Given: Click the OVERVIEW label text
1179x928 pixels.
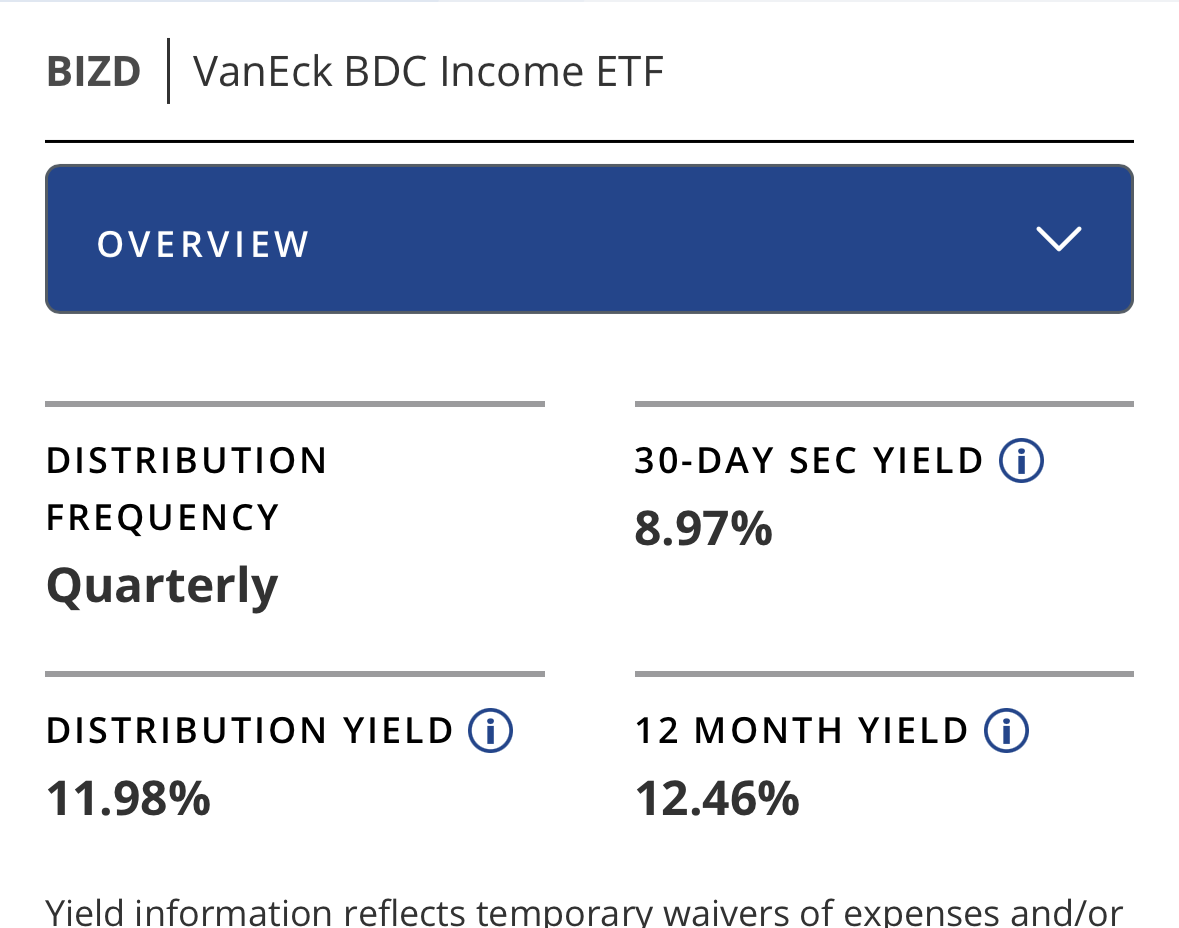Looking at the screenshot, I should pos(203,245).
